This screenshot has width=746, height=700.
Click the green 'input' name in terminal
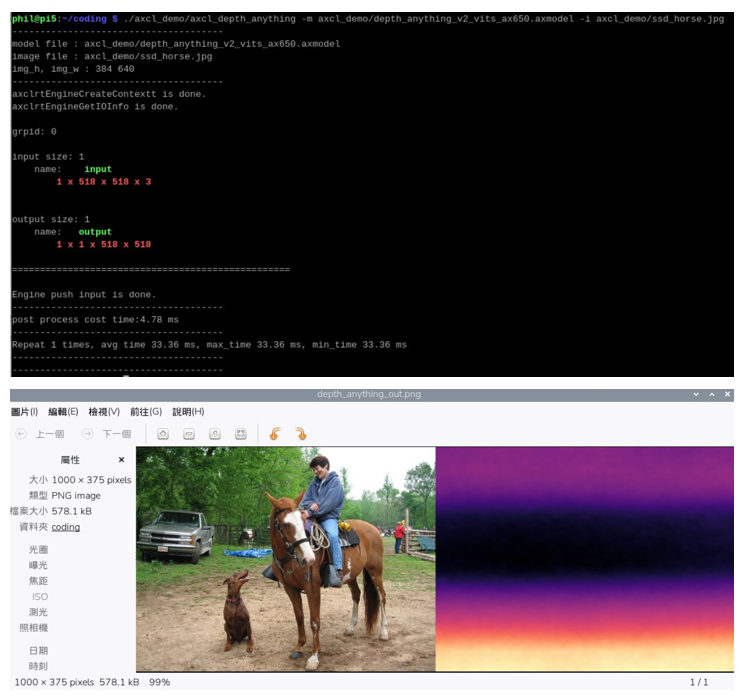point(98,169)
